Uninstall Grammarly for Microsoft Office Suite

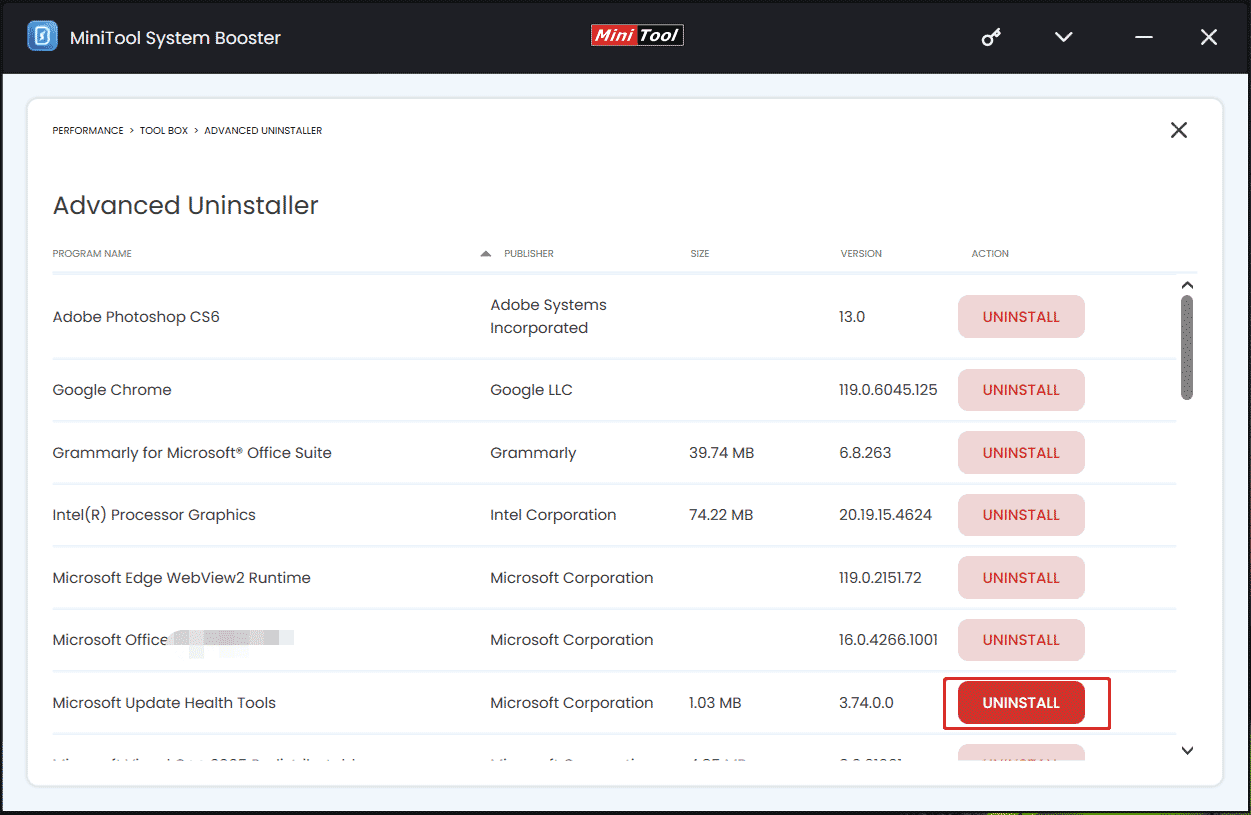[x=1021, y=453]
